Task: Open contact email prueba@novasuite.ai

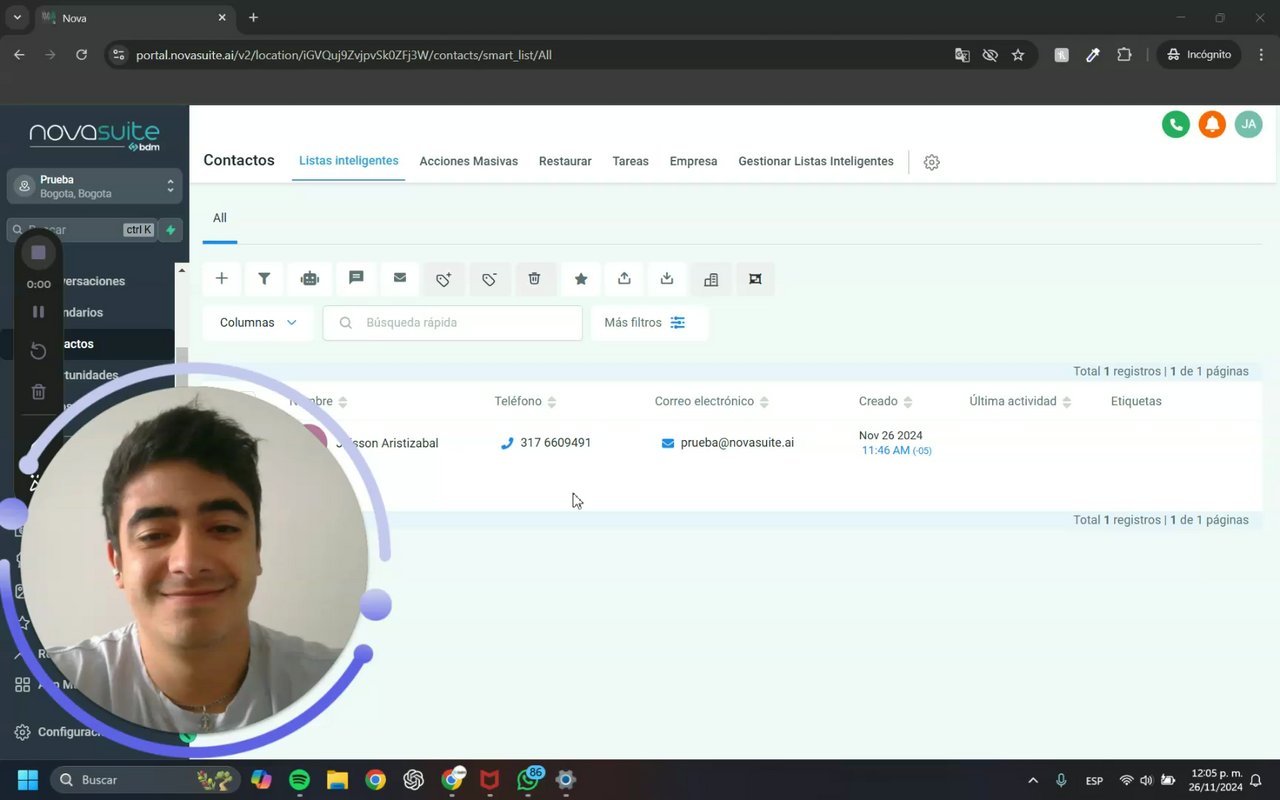Action: click(737, 443)
